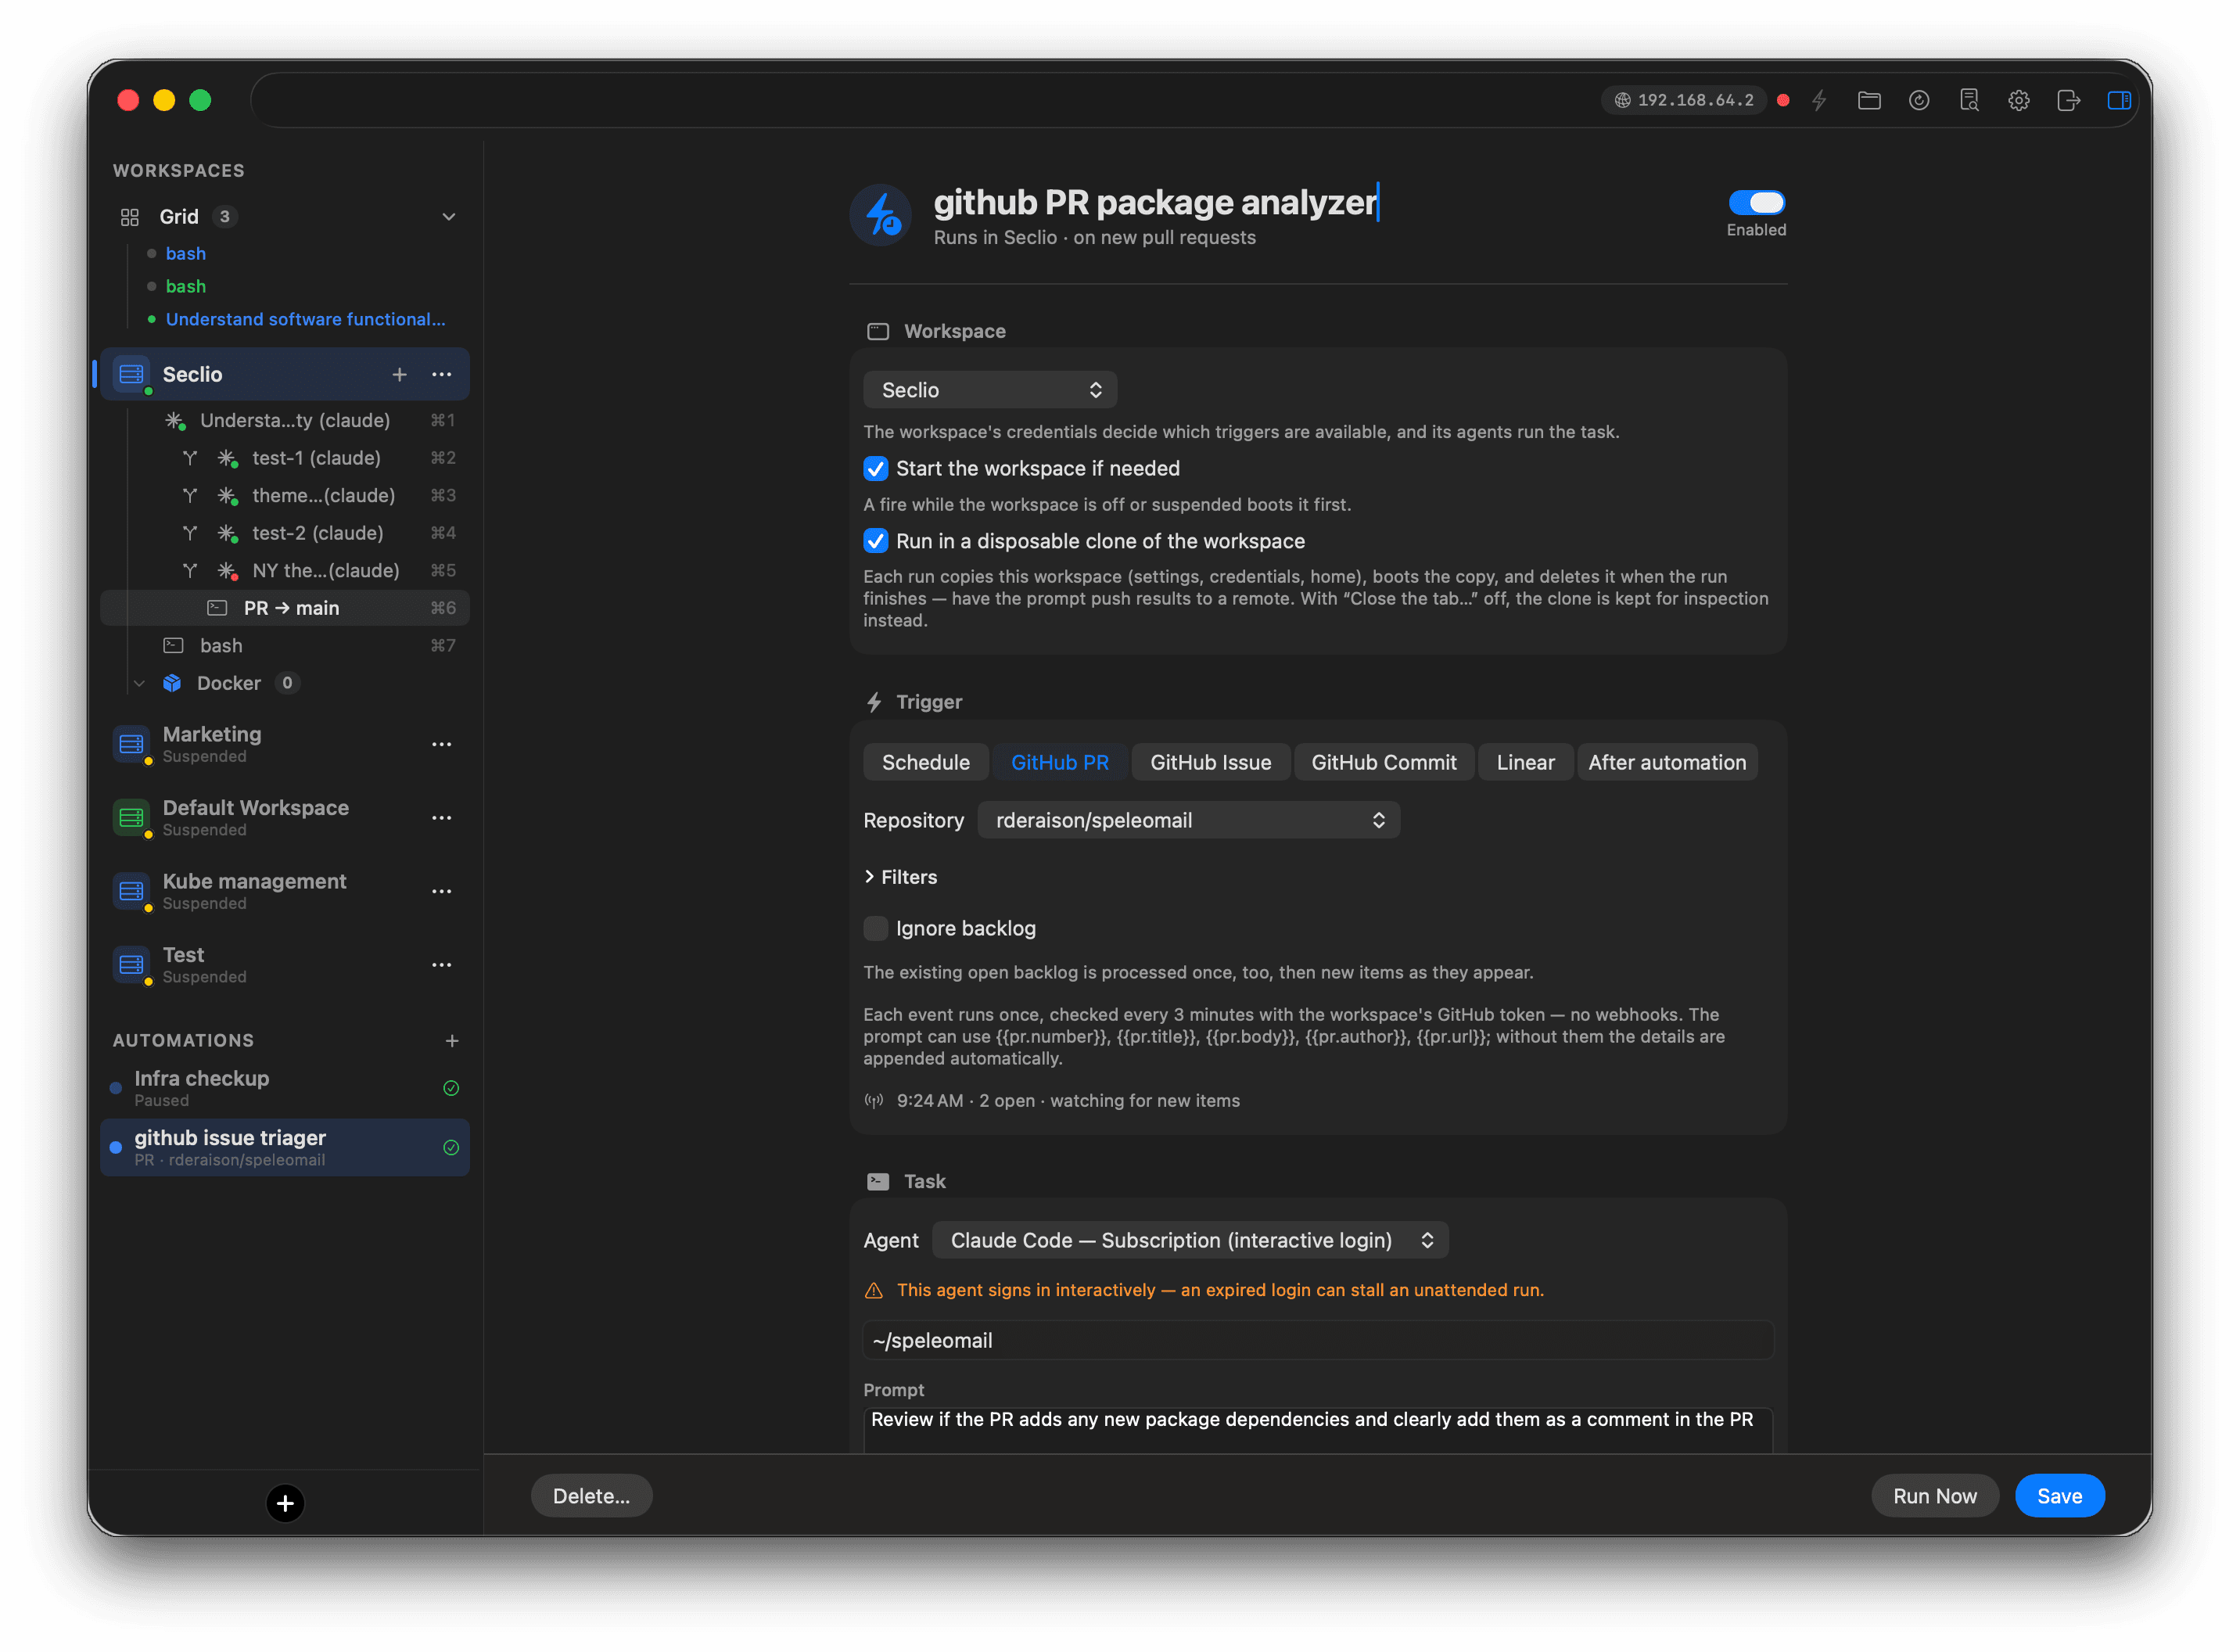Select the theme...(claude) tab
2240x1652 pixels.
[x=323, y=496]
